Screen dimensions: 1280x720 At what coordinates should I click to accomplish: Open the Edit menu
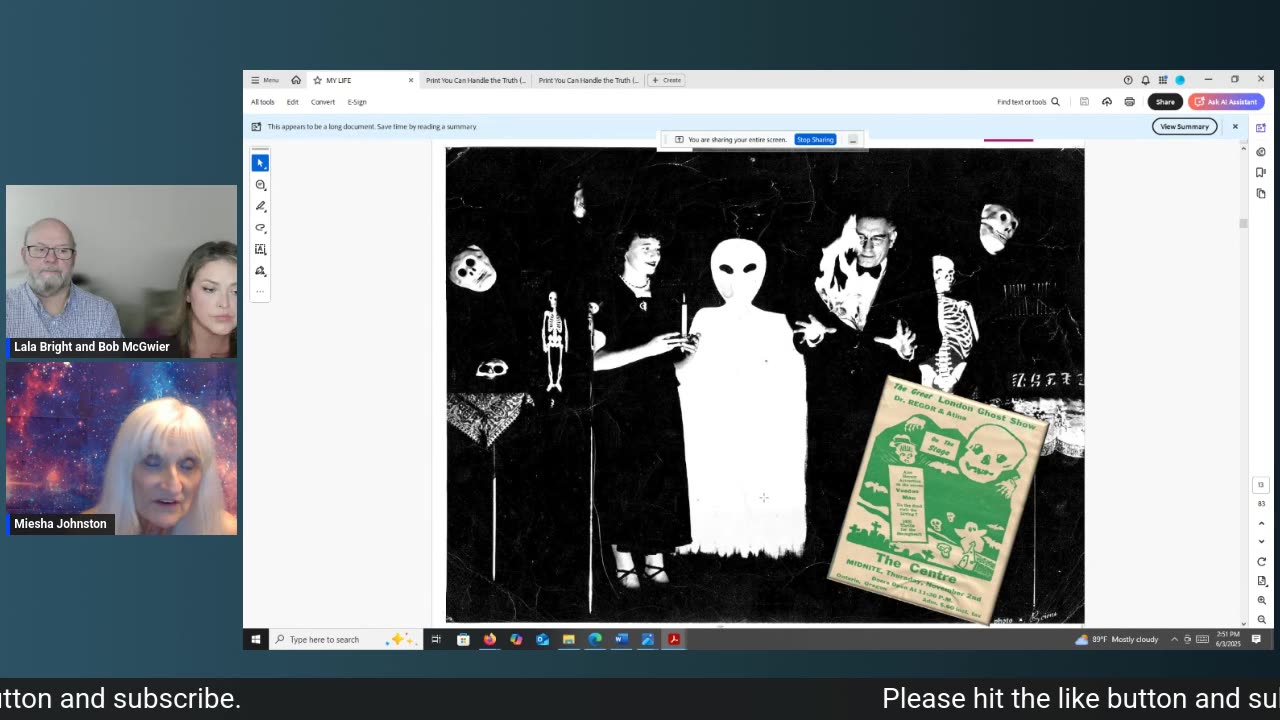292,102
